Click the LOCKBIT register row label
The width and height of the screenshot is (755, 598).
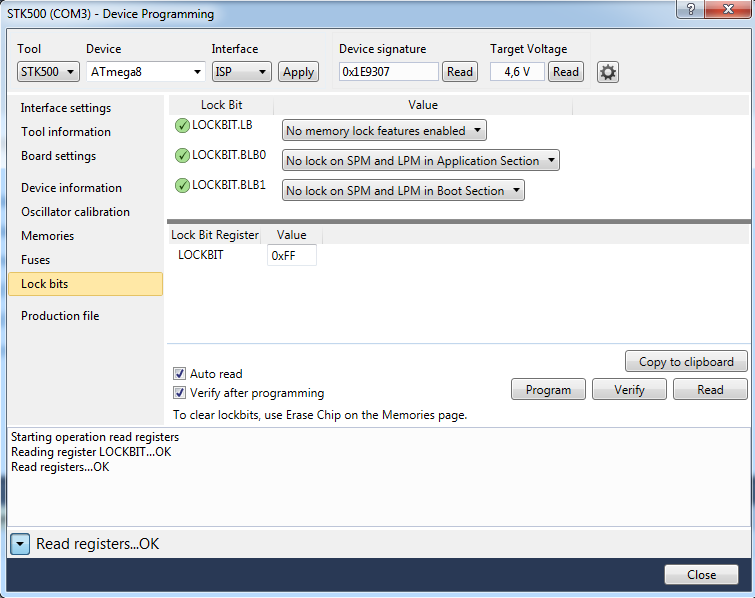click(201, 255)
